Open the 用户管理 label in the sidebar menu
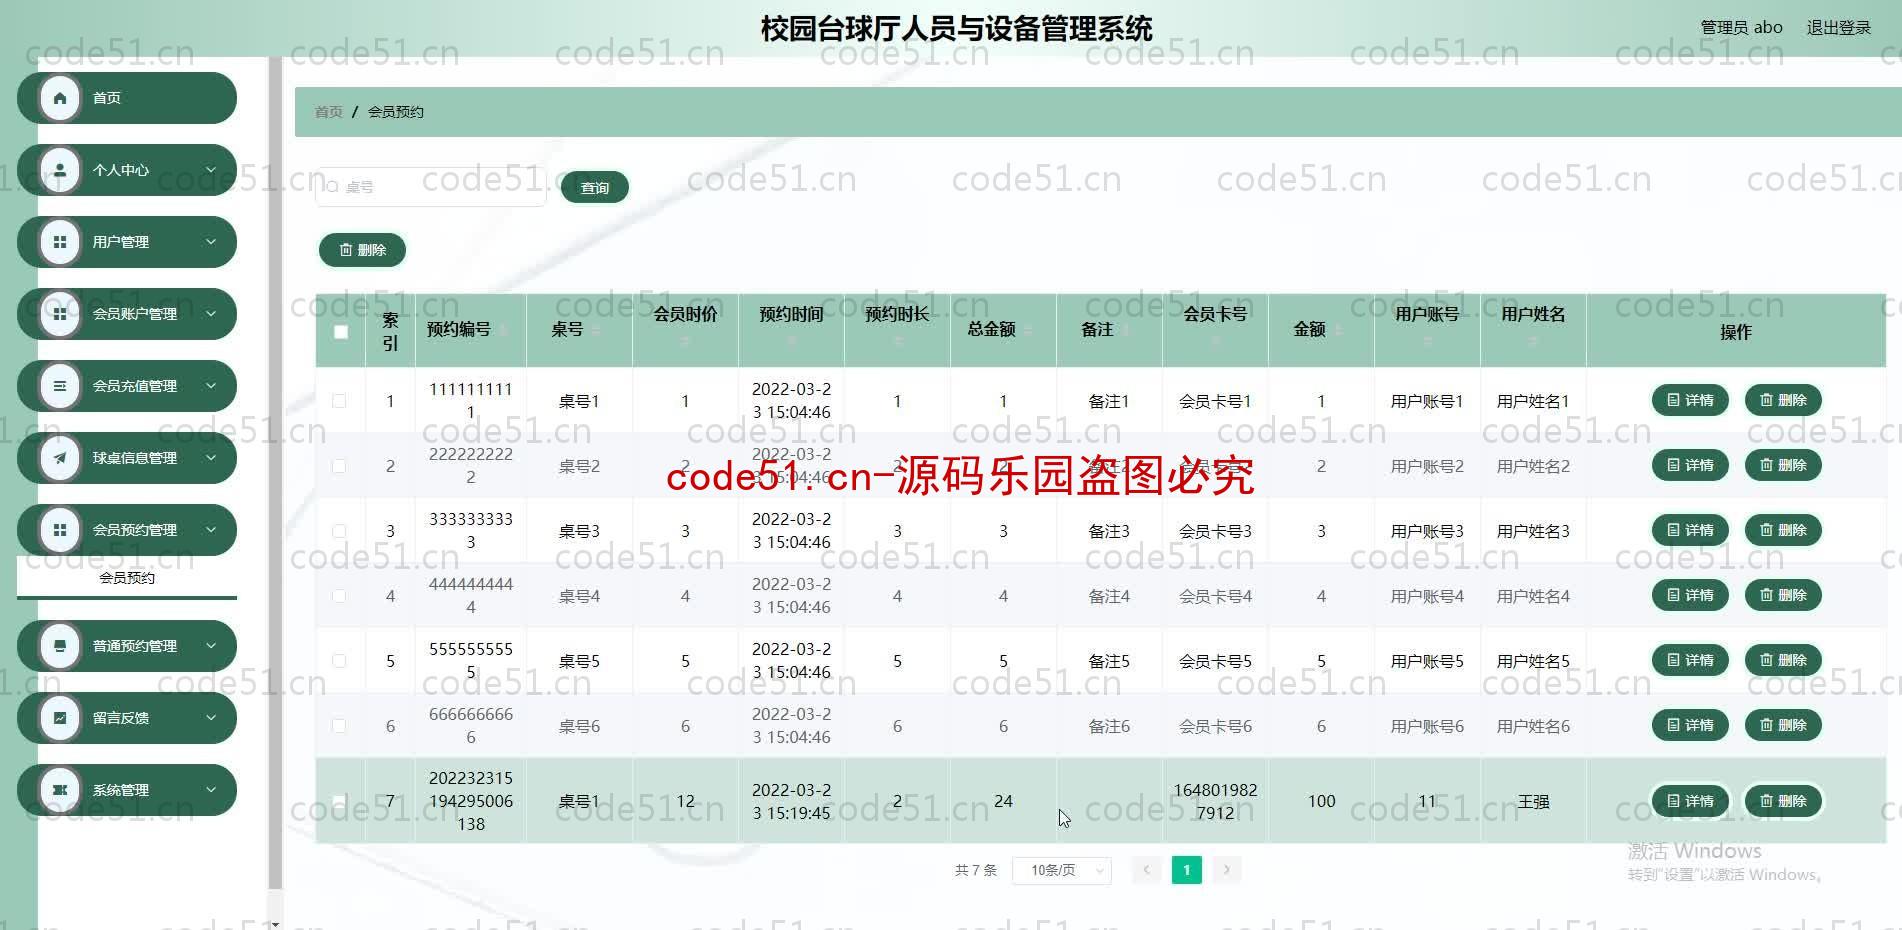The width and height of the screenshot is (1902, 930). pos(121,242)
